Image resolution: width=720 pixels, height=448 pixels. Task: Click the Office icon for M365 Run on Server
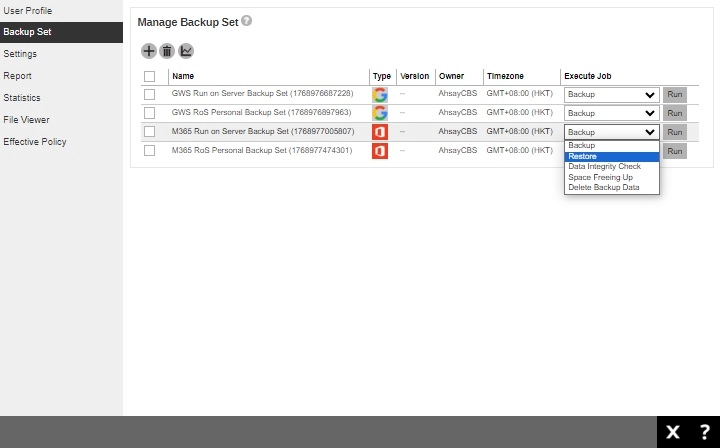click(x=380, y=132)
